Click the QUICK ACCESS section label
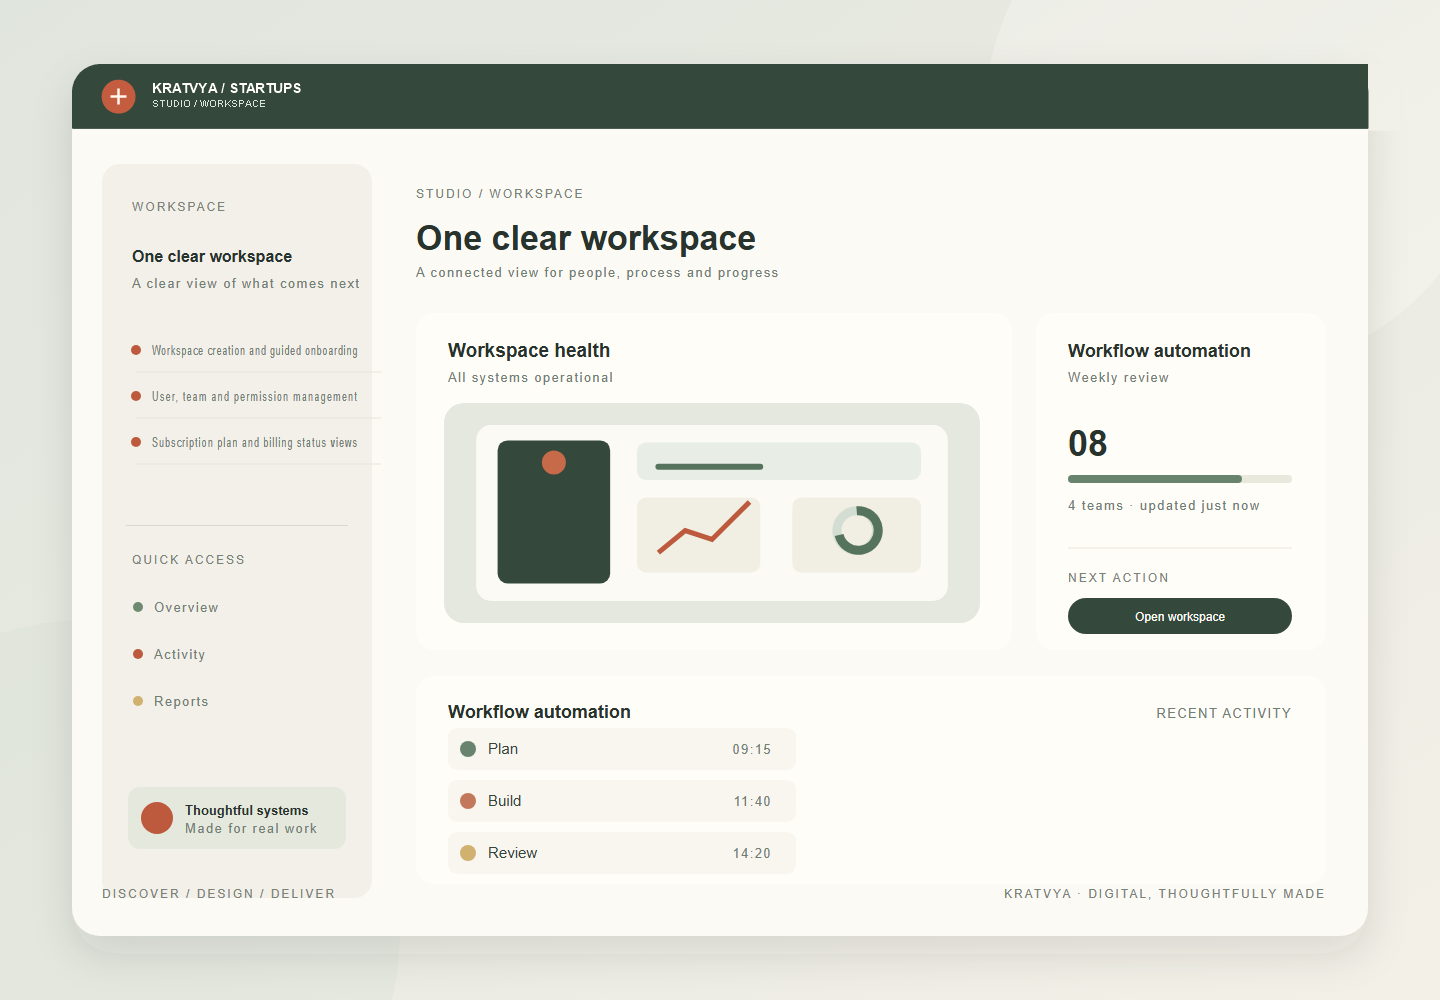Image resolution: width=1440 pixels, height=1000 pixels. (x=188, y=560)
